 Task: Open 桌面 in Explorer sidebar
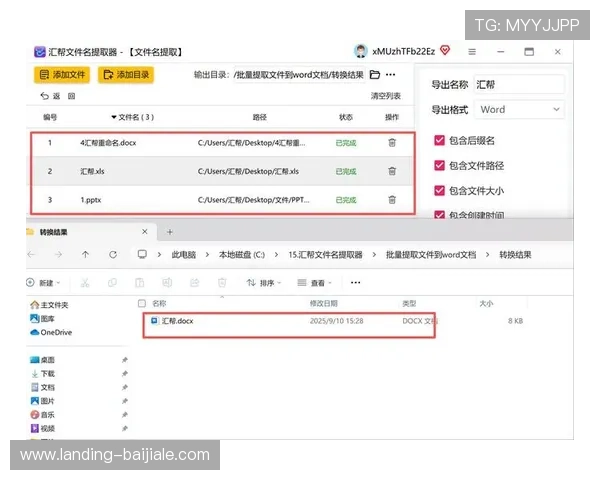pos(42,360)
